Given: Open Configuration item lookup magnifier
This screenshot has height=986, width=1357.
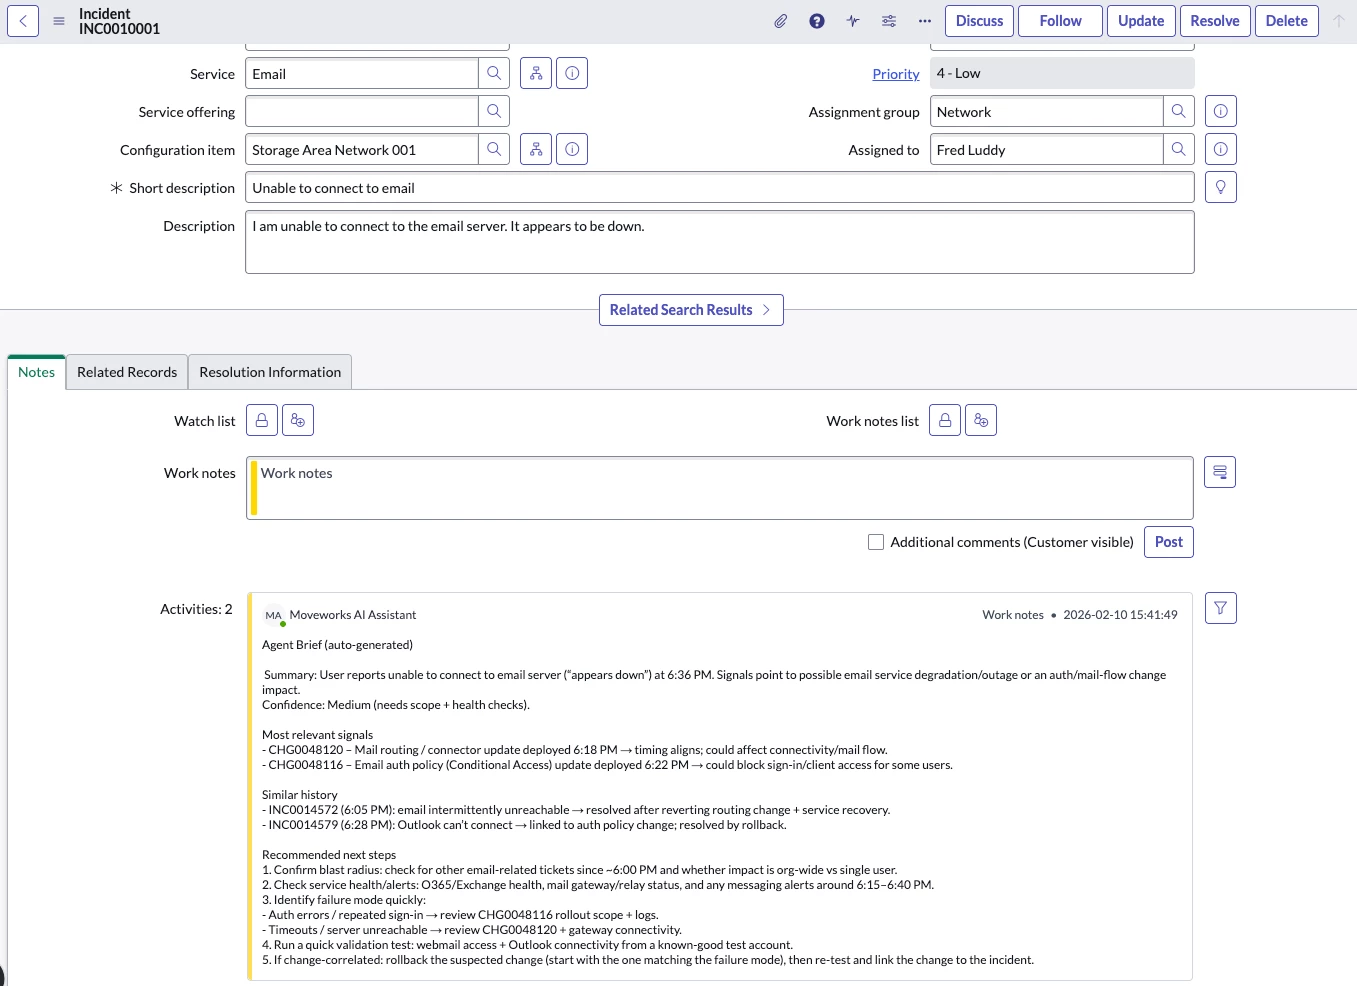Looking at the screenshot, I should click(x=494, y=149).
